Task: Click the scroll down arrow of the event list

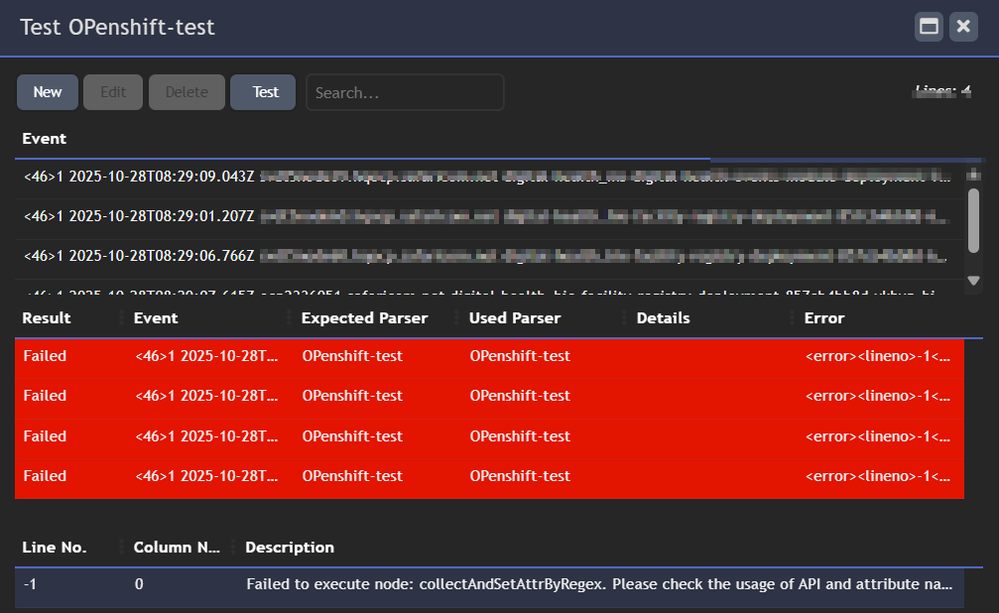Action: (974, 280)
